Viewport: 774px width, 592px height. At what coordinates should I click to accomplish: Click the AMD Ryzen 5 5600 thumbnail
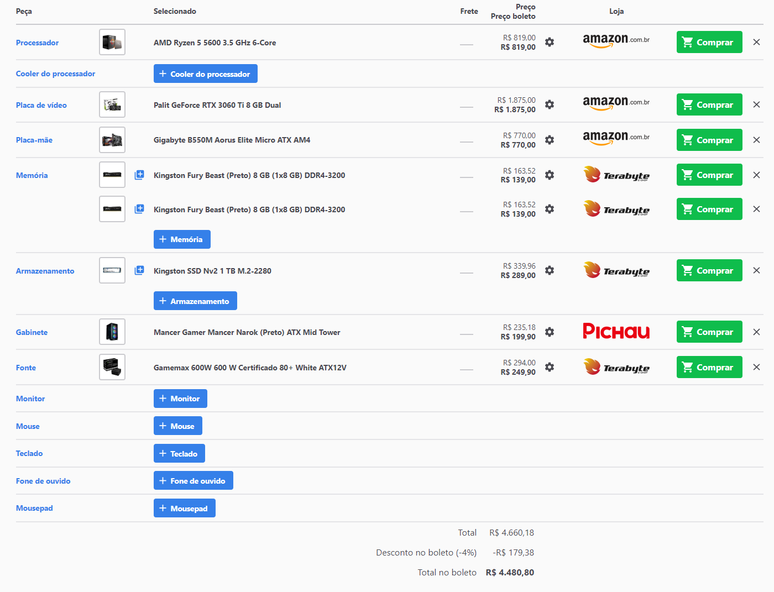click(x=112, y=42)
